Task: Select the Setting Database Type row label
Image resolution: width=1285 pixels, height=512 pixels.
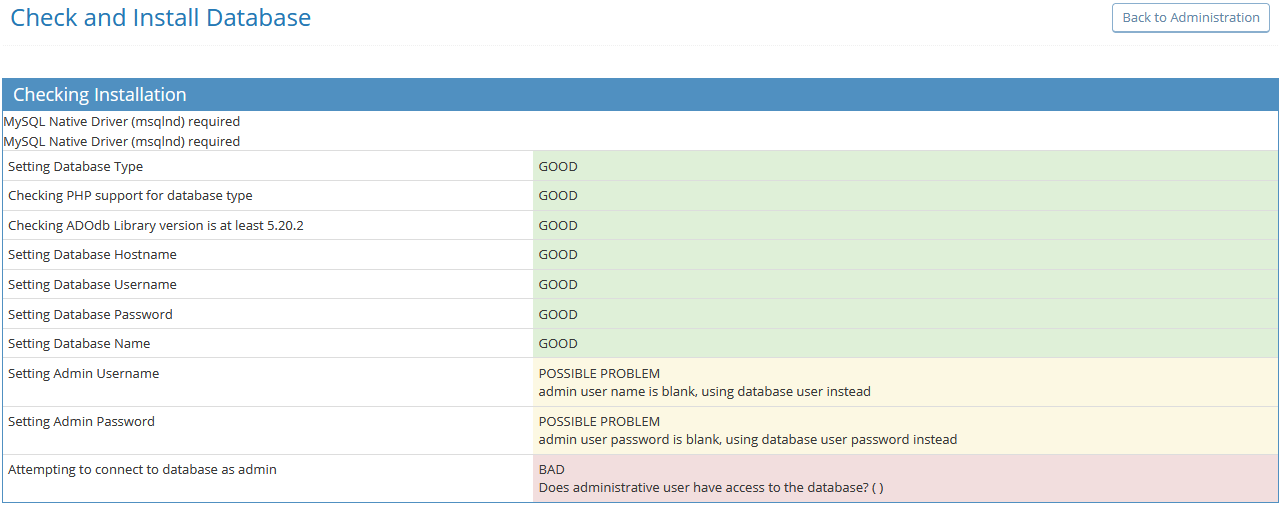Action: pyautogui.click(x=76, y=167)
